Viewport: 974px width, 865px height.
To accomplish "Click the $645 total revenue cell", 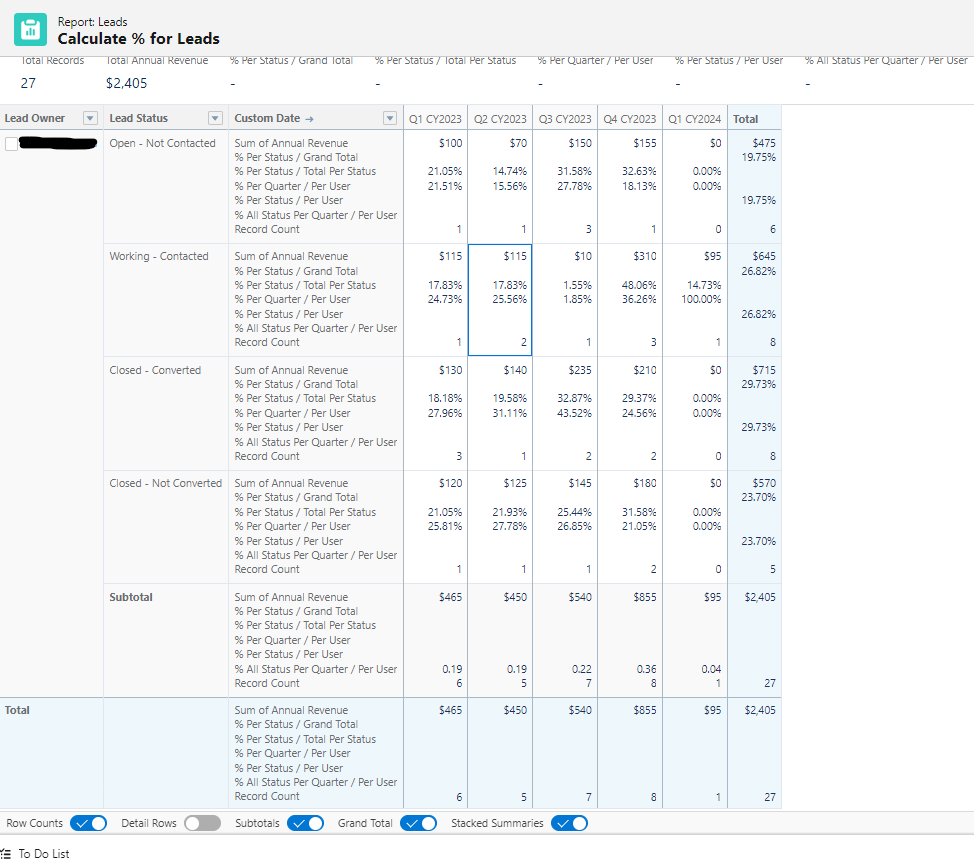I will pos(764,256).
